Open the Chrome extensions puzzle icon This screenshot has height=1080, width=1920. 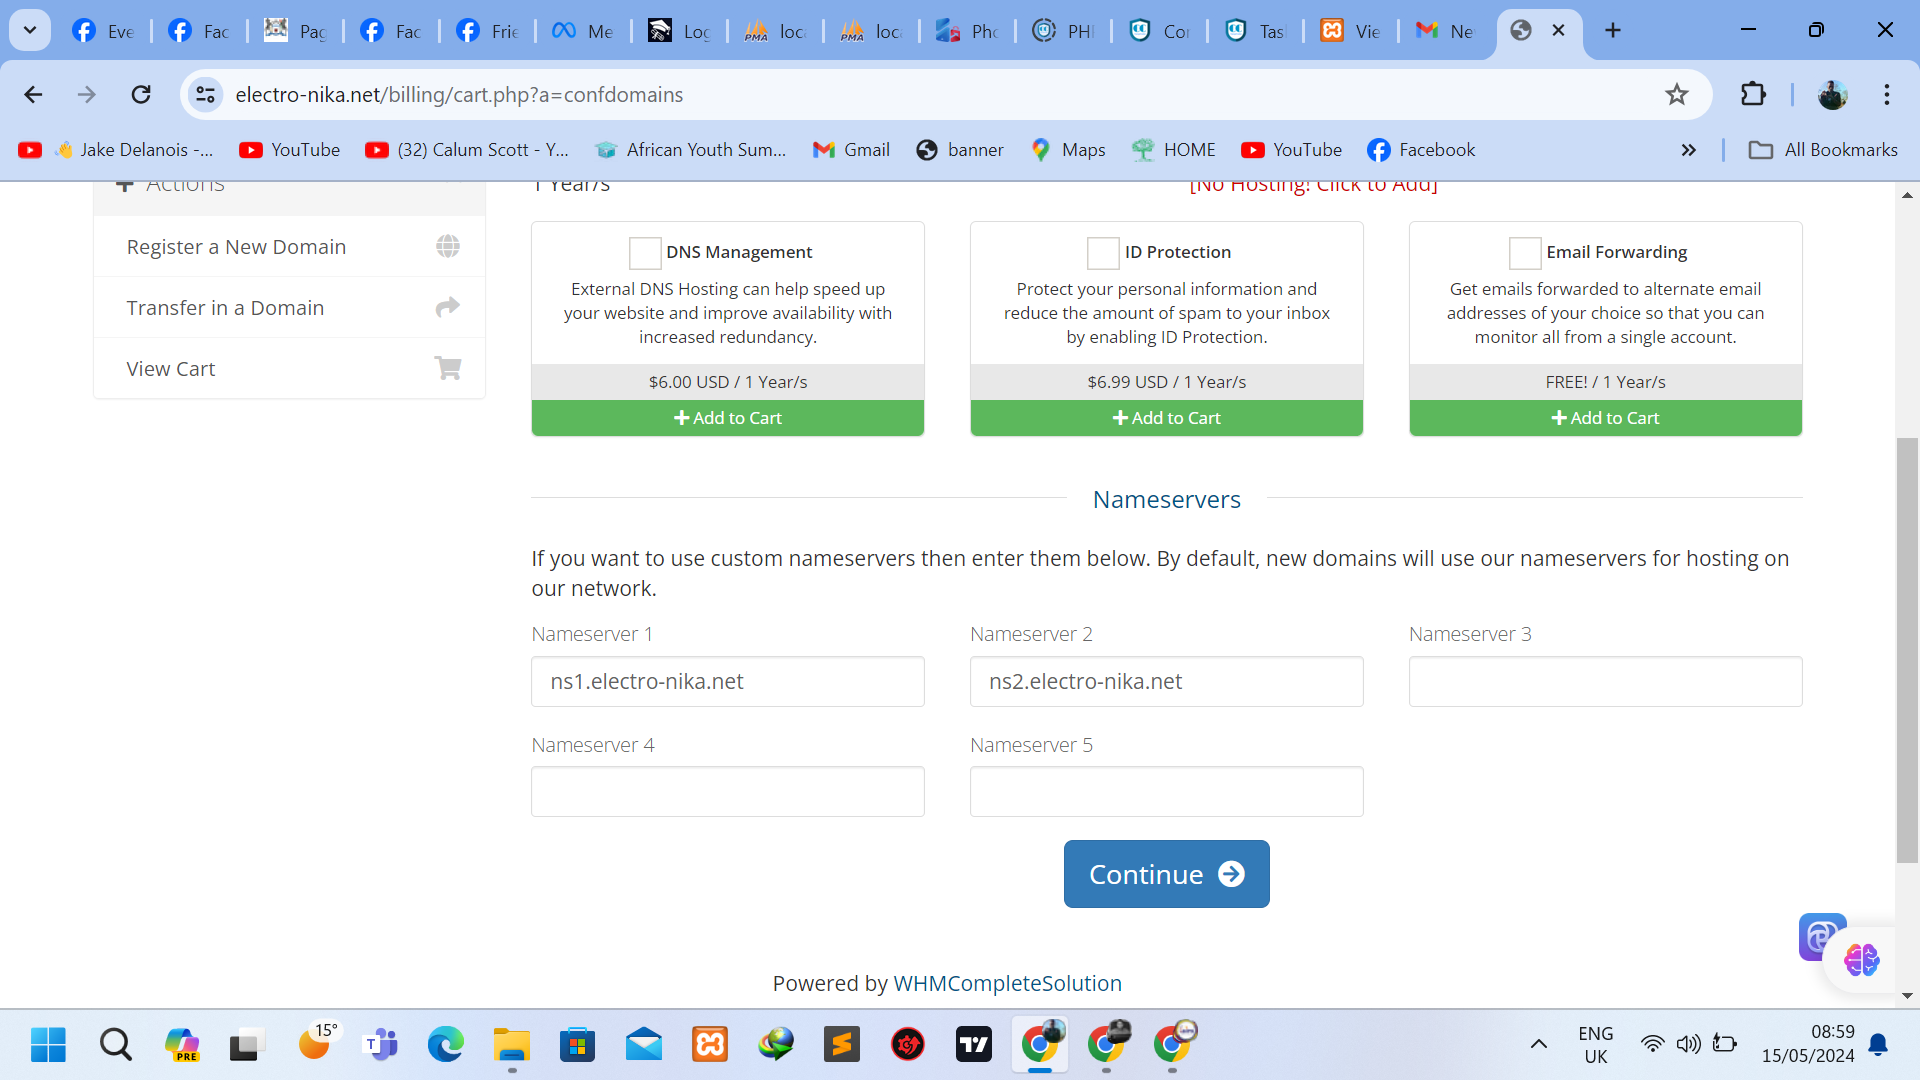point(1753,95)
